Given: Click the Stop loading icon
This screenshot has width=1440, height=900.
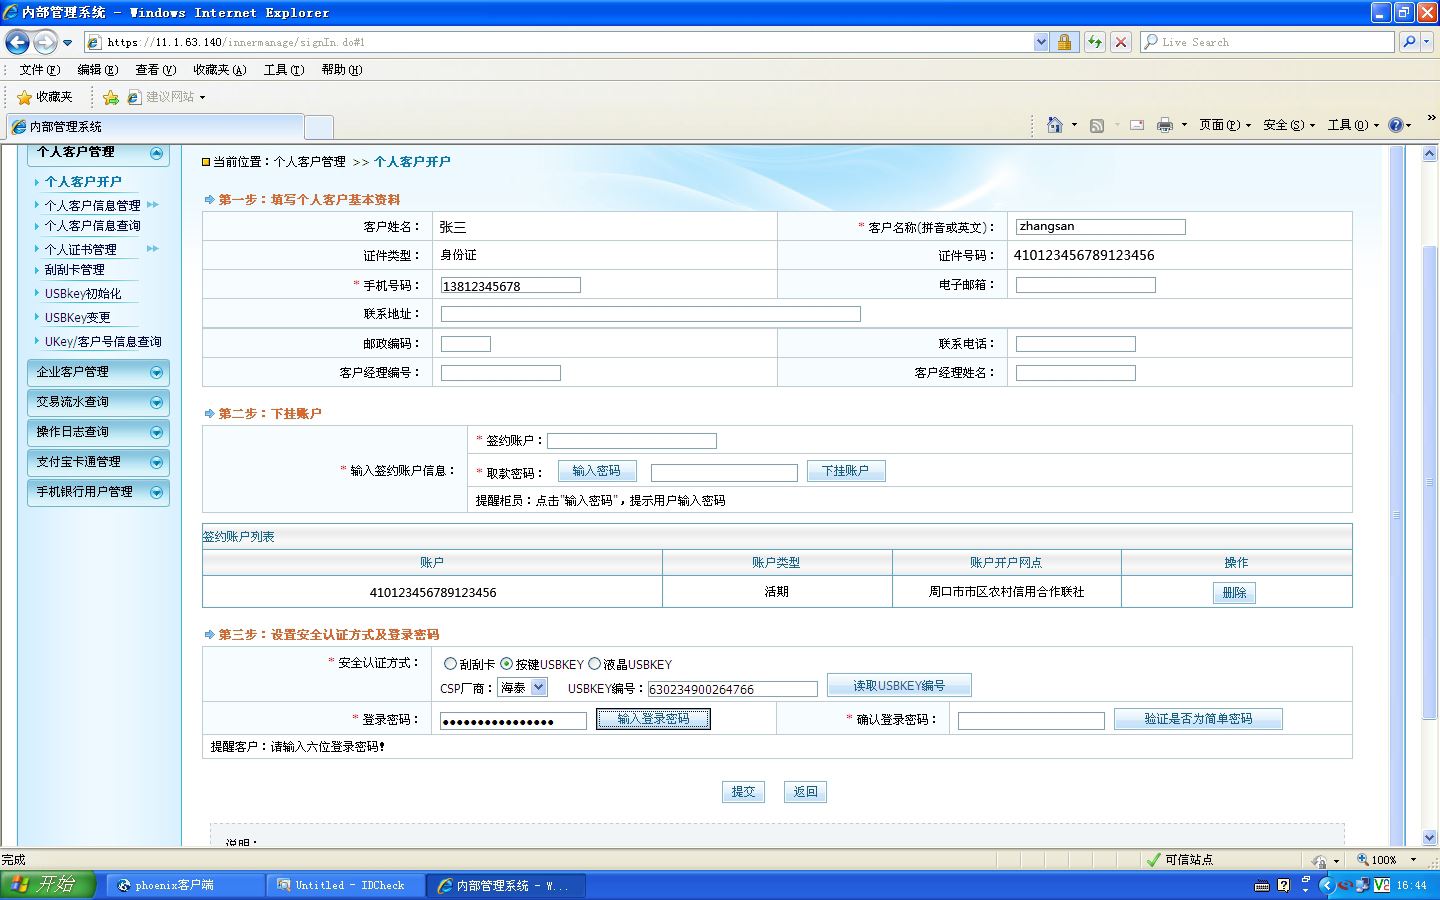Looking at the screenshot, I should [1121, 42].
